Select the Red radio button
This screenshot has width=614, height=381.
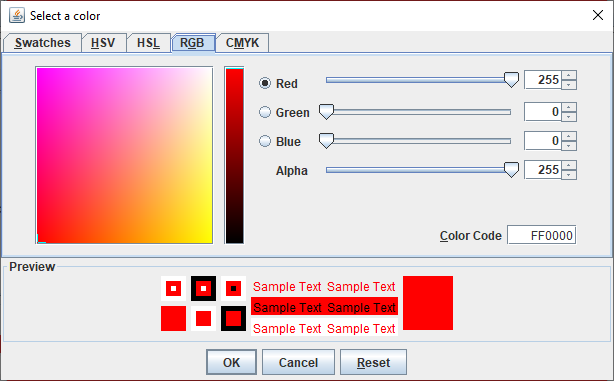[x=265, y=83]
